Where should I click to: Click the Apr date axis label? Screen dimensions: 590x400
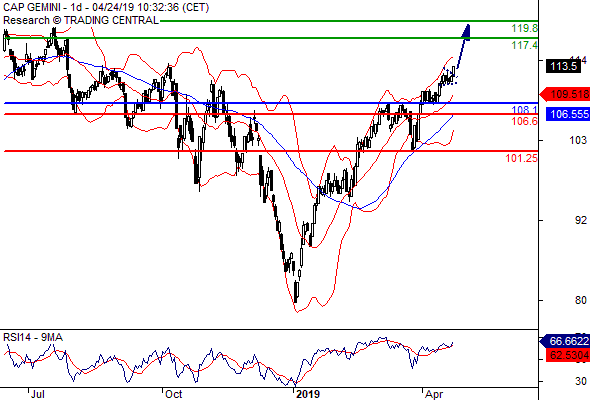[x=434, y=394]
